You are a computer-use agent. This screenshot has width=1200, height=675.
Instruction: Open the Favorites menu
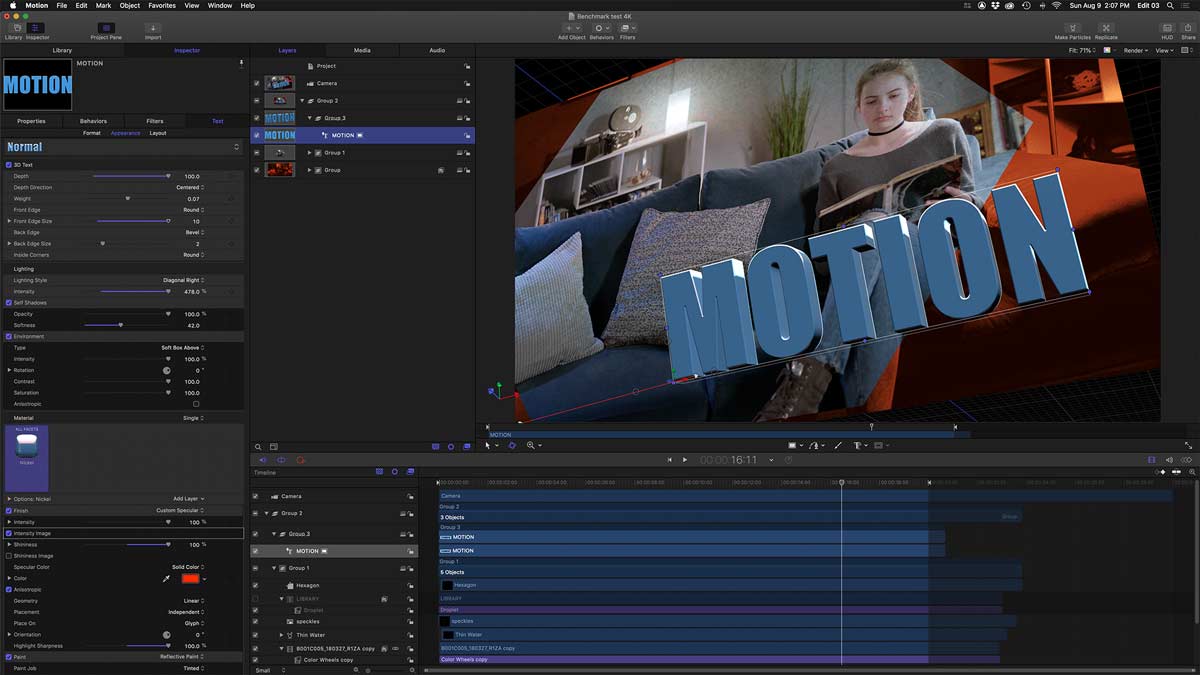click(x=162, y=5)
